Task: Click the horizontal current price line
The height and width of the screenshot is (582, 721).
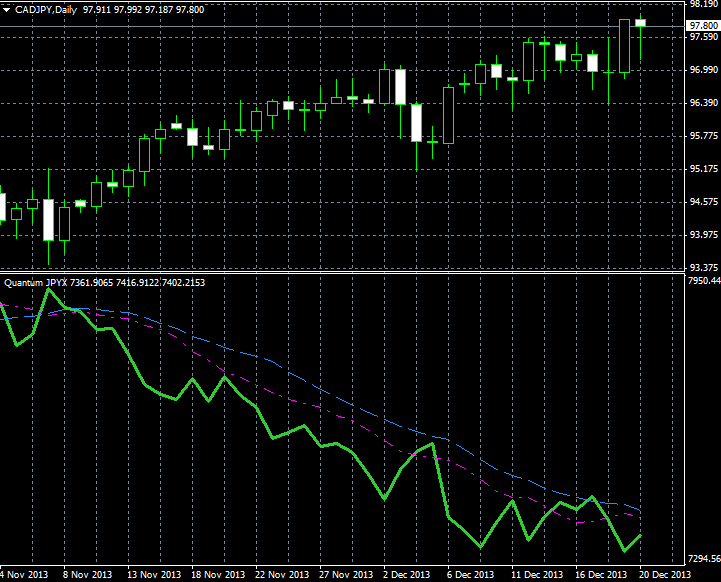Action: pos(300,26)
